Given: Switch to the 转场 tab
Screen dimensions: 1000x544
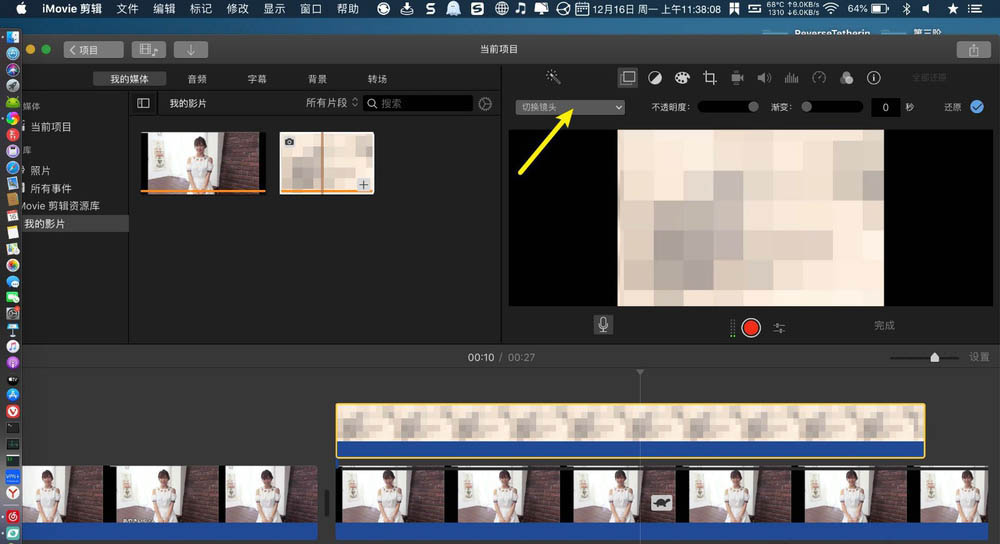Looking at the screenshot, I should pyautogui.click(x=377, y=78).
